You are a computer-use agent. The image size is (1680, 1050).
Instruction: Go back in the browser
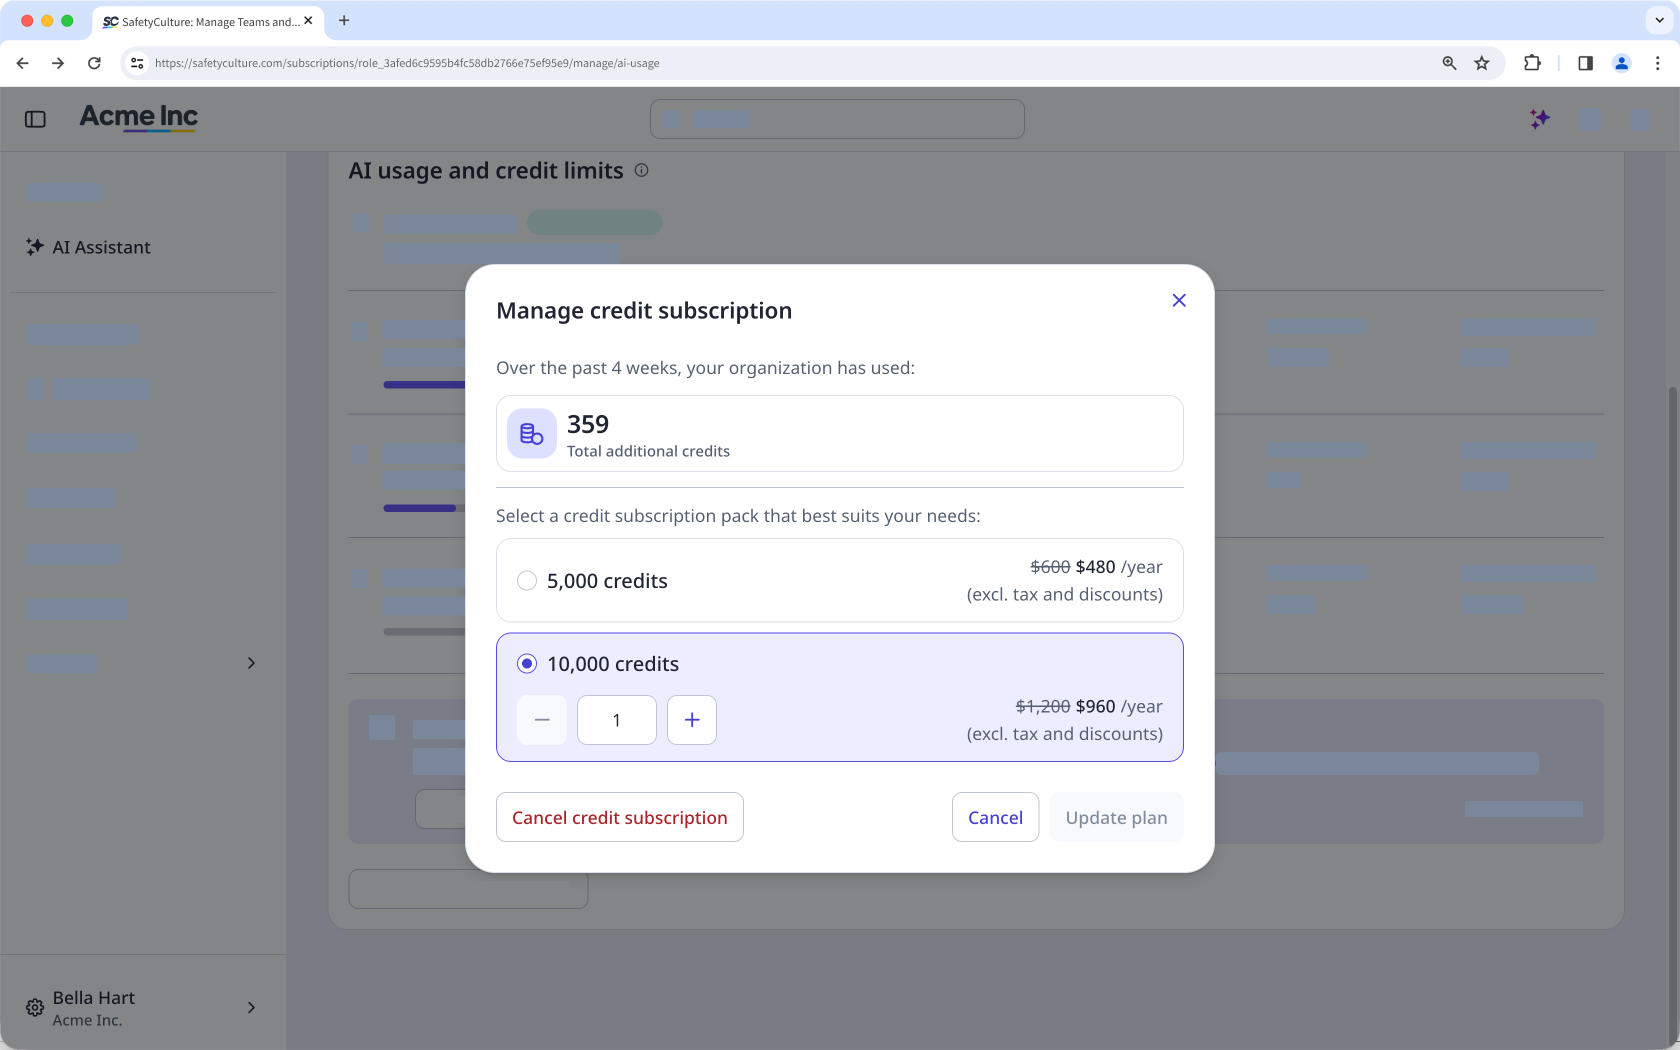point(23,63)
